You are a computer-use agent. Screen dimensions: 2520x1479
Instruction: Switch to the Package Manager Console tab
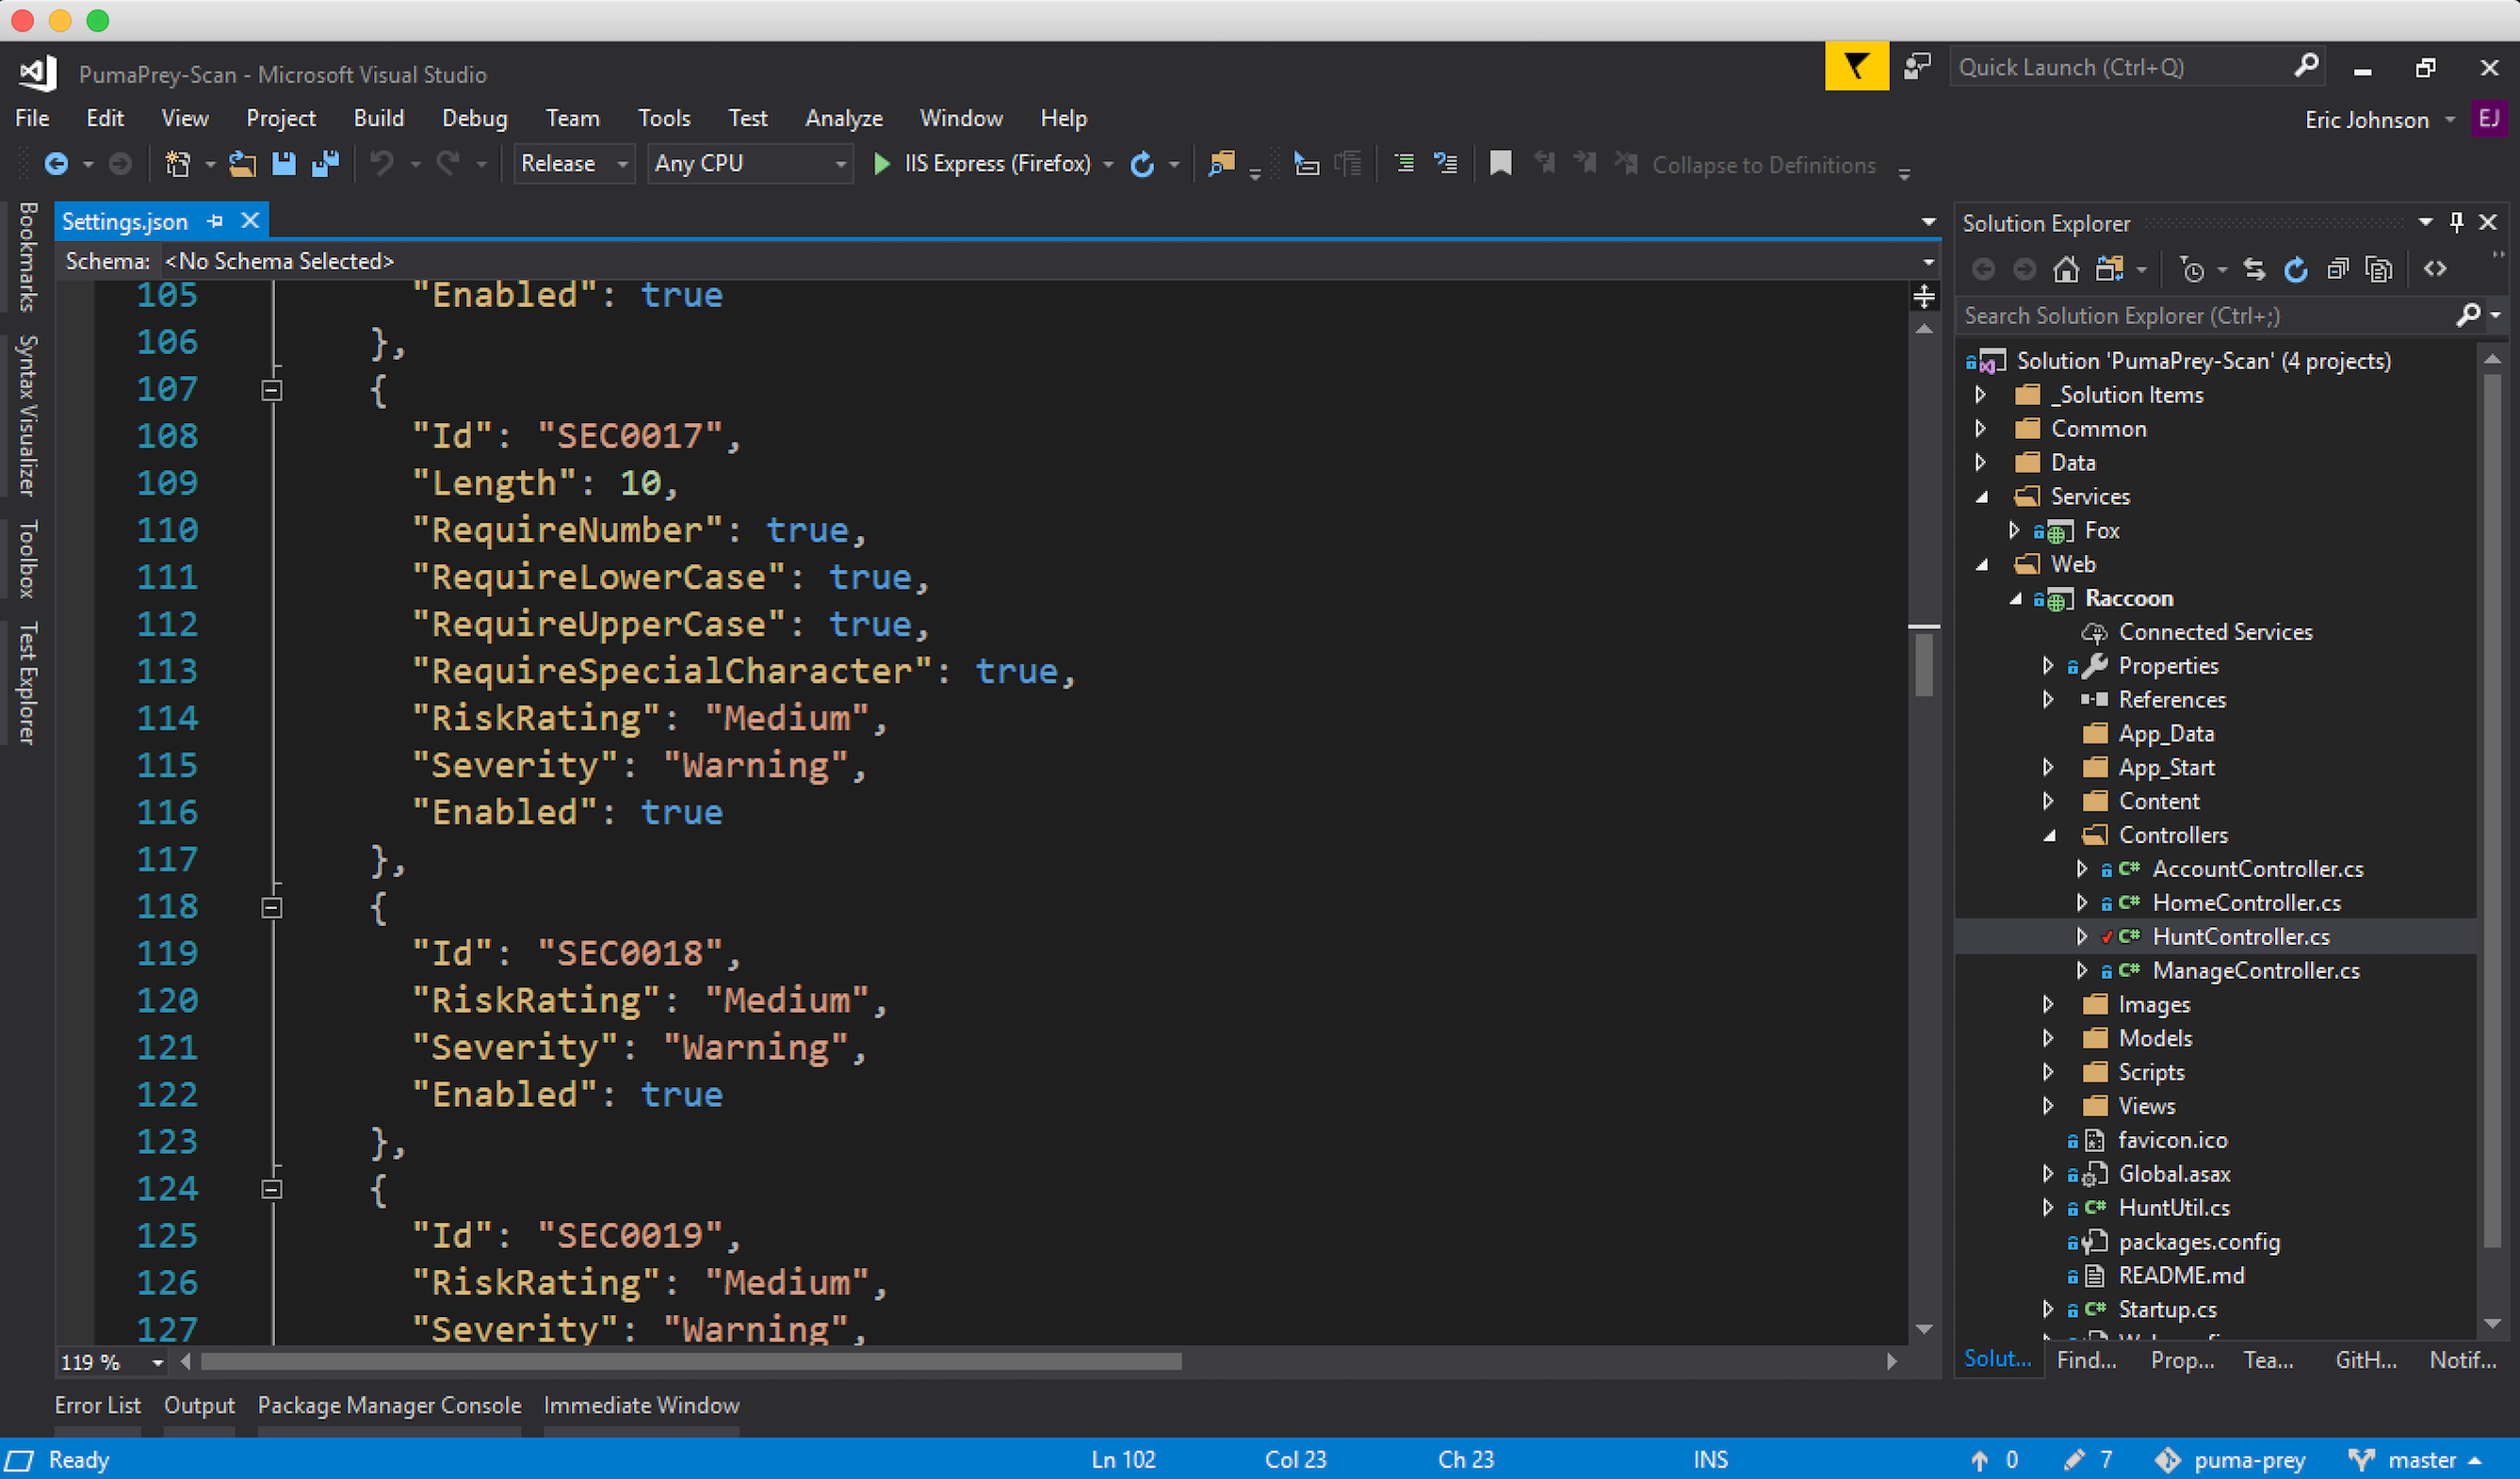point(389,1405)
